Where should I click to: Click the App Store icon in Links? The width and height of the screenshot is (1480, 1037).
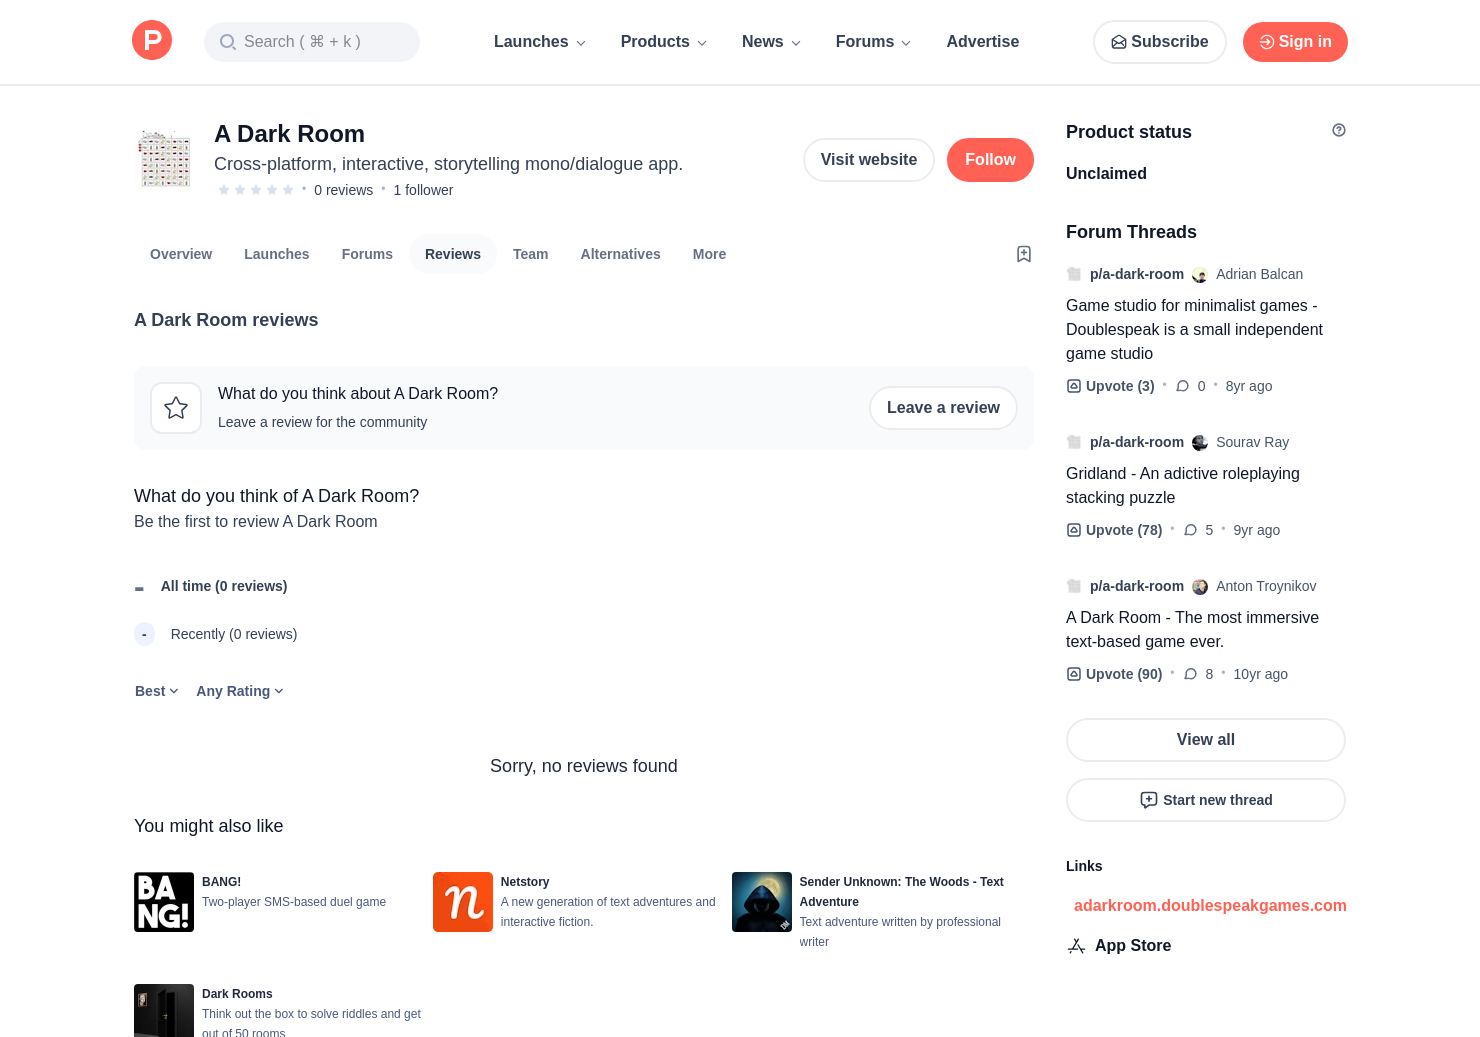click(1077, 946)
